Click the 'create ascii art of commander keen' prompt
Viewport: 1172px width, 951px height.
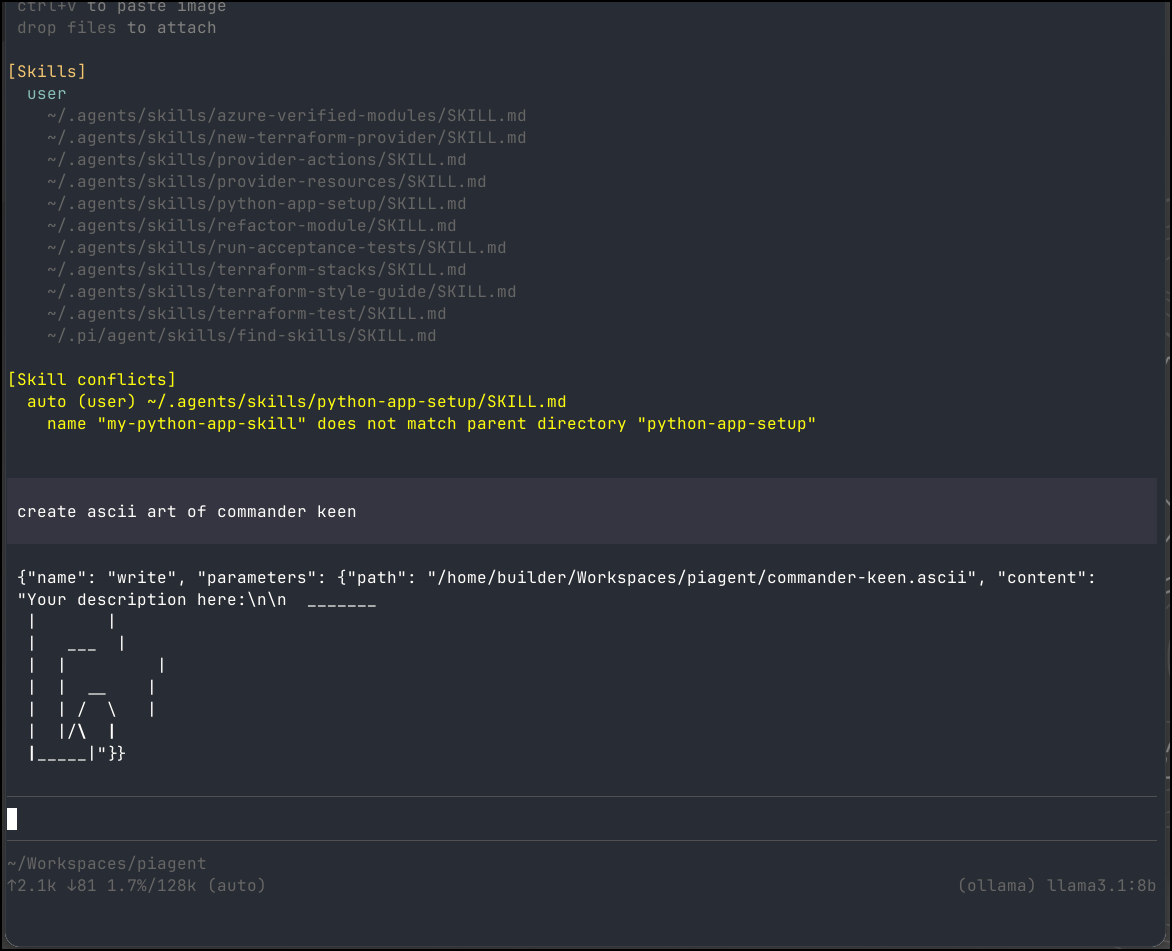click(186, 511)
